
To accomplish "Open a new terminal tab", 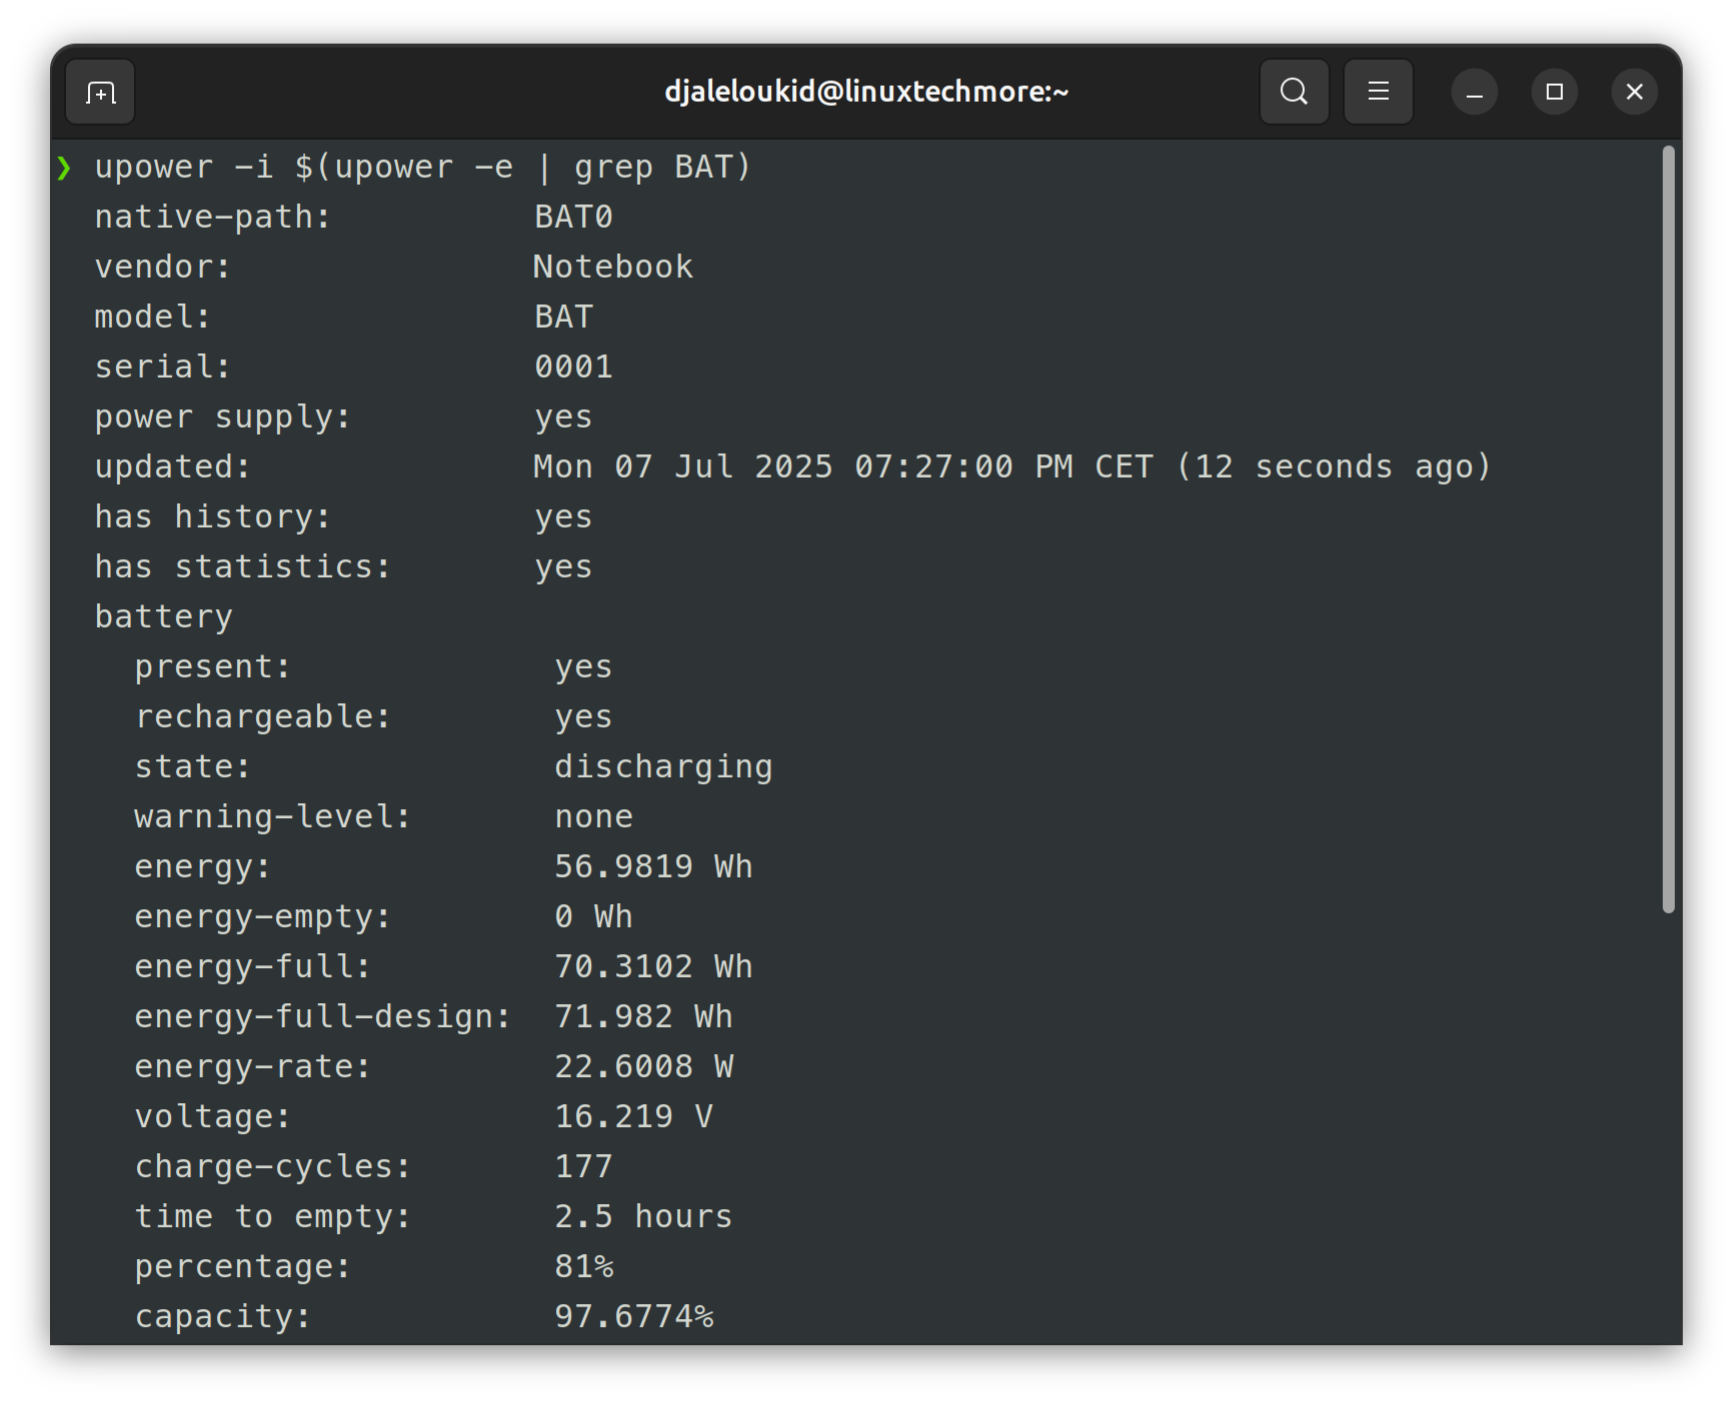I will click(100, 93).
